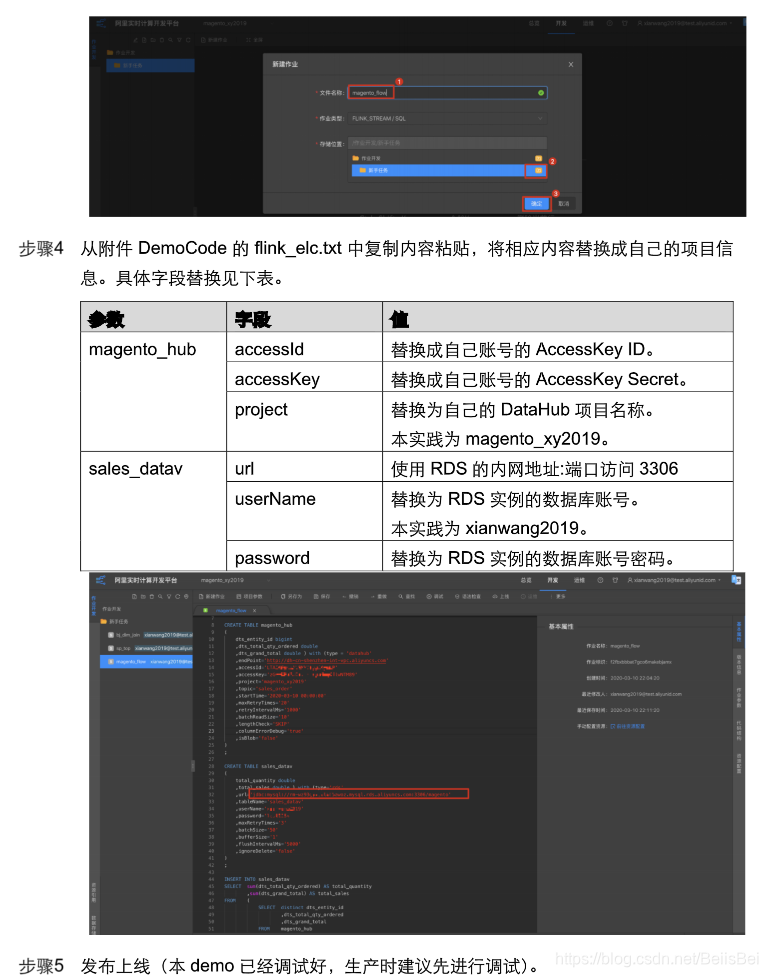Click the userName table cell
Screen dimensions: 768x977
[x=304, y=511]
